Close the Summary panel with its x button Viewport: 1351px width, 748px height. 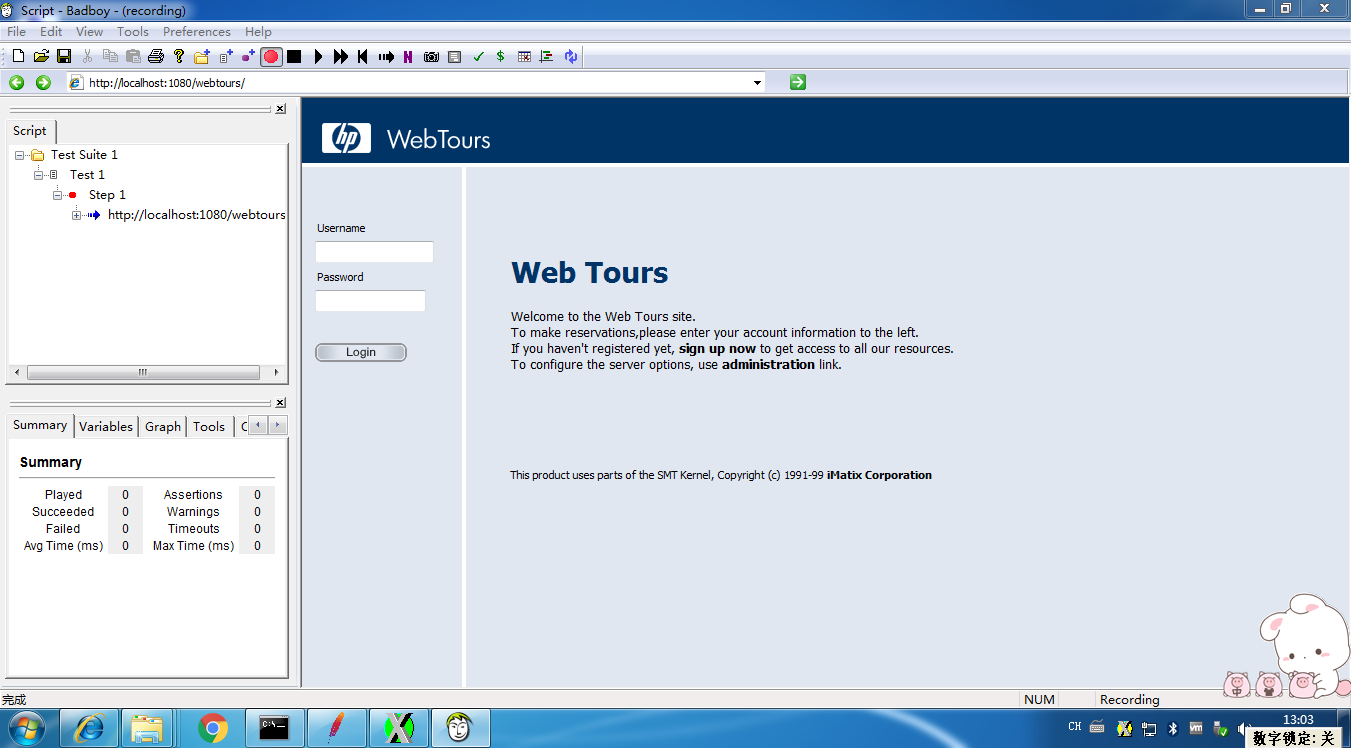280,403
